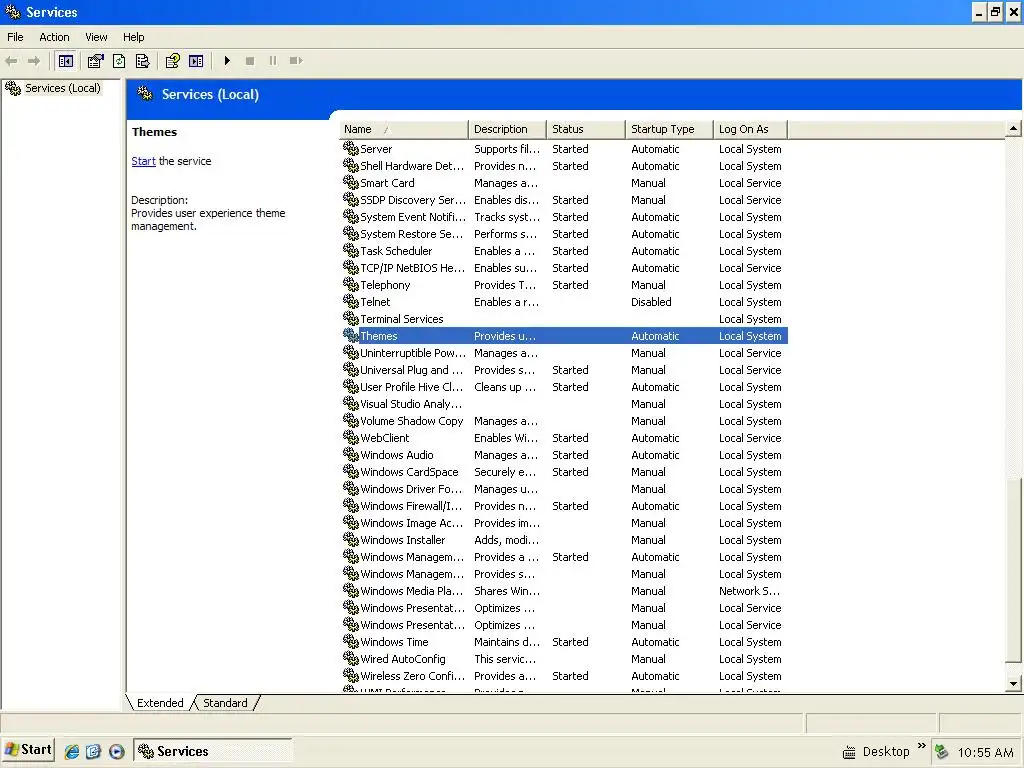Click the Pause Service toolbar icon
1024x768 pixels.
click(272, 61)
